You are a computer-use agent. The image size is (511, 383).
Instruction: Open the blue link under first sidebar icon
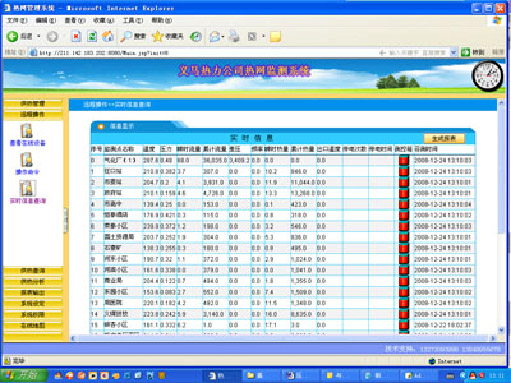28,143
